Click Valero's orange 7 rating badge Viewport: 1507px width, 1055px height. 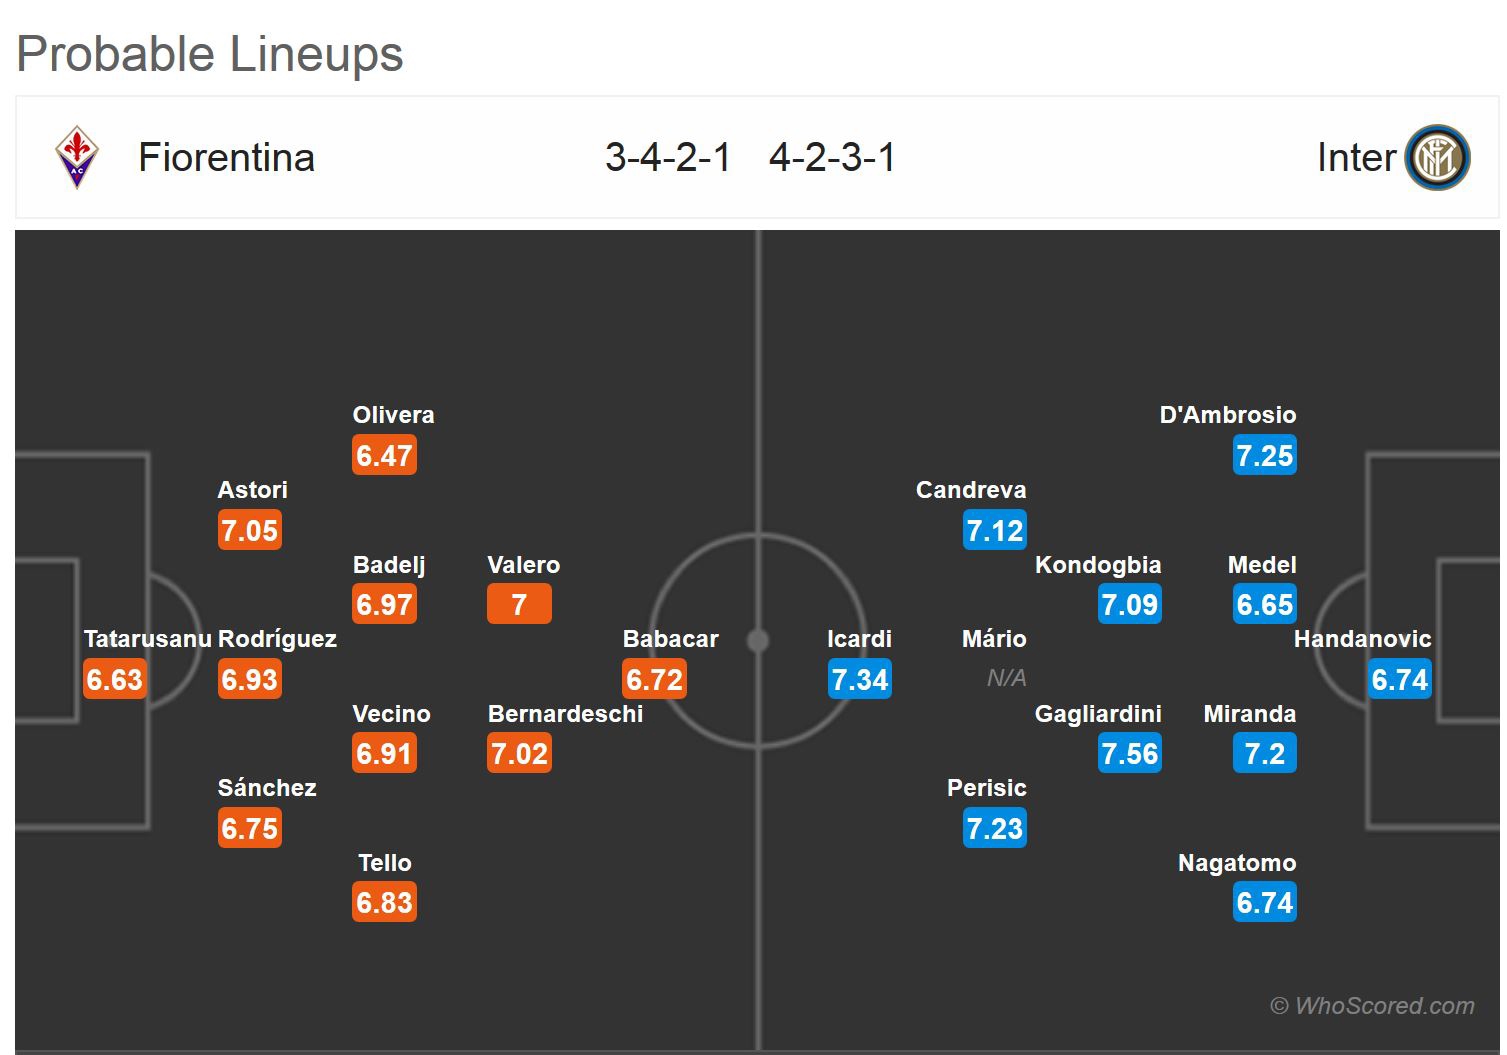(x=519, y=605)
